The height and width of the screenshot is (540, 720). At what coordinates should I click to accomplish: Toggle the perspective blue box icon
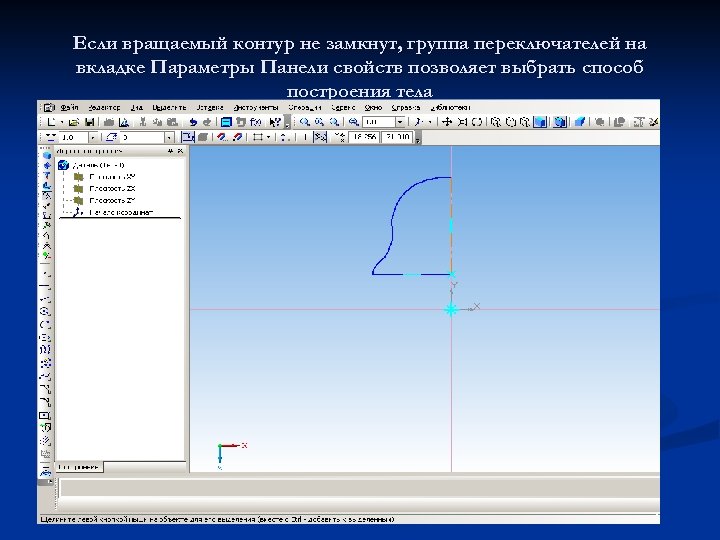[579, 122]
